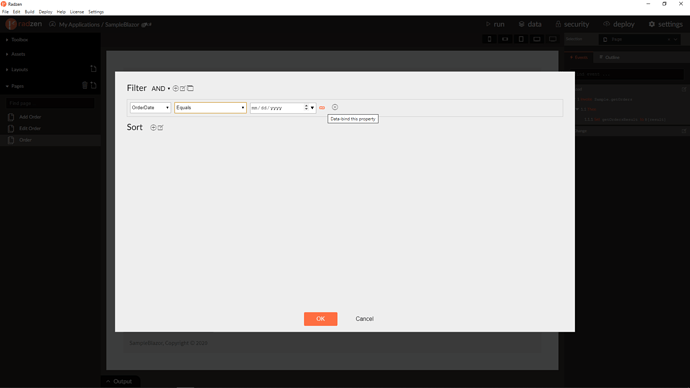Click the orange data-bind link icon
The image size is (690, 388).
tap(322, 108)
